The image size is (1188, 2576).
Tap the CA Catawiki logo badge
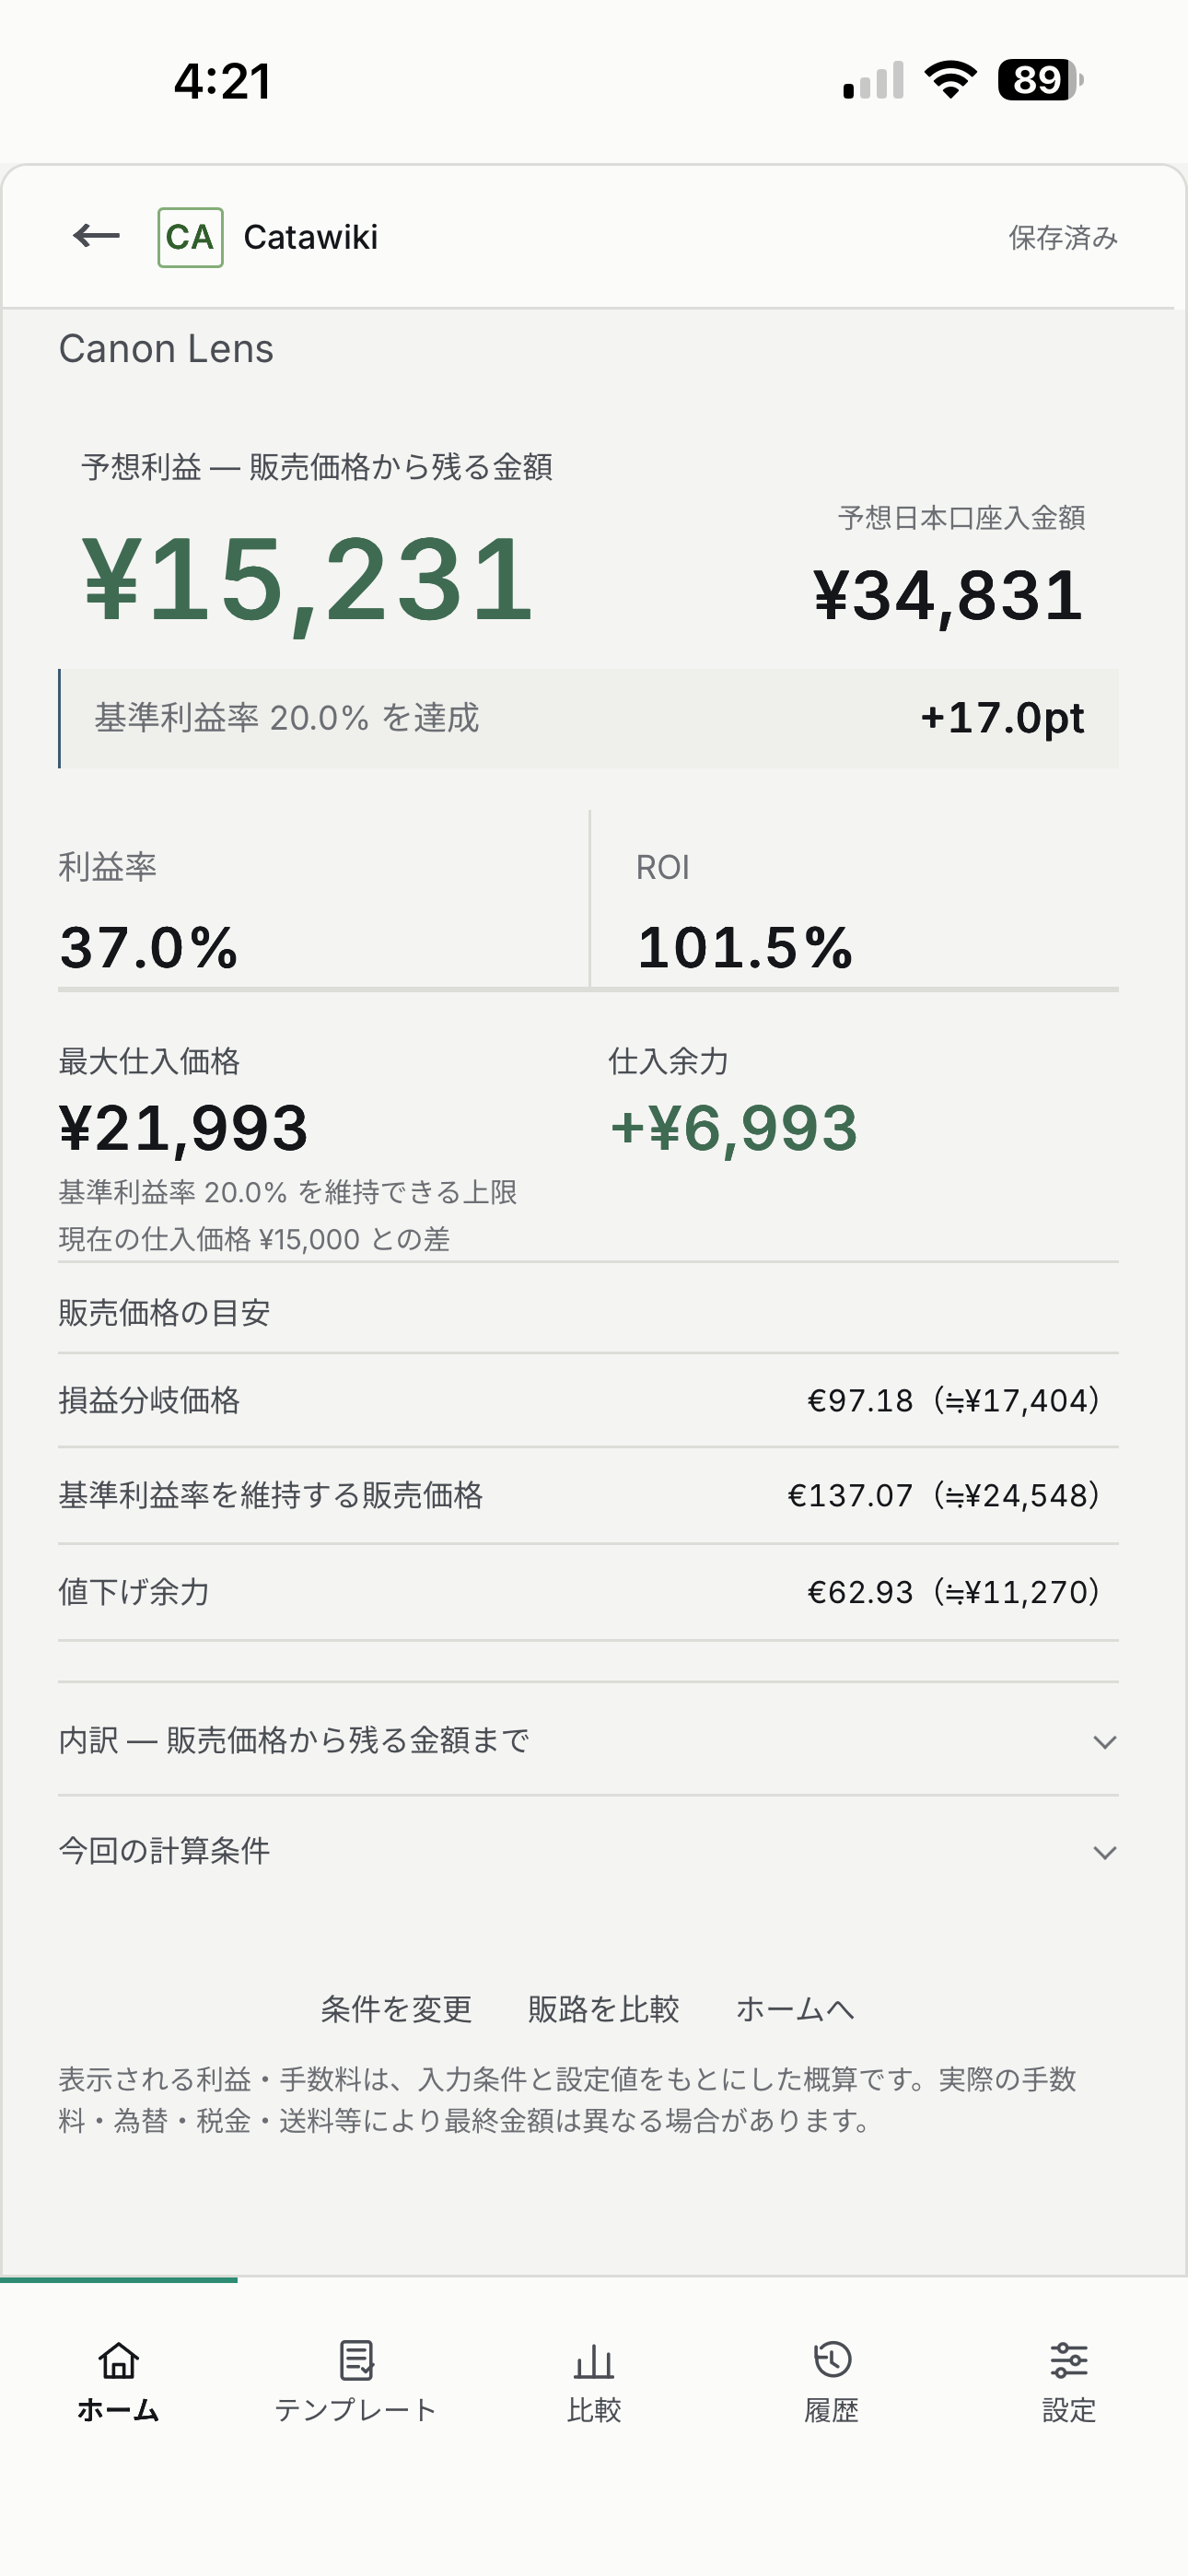coord(190,237)
